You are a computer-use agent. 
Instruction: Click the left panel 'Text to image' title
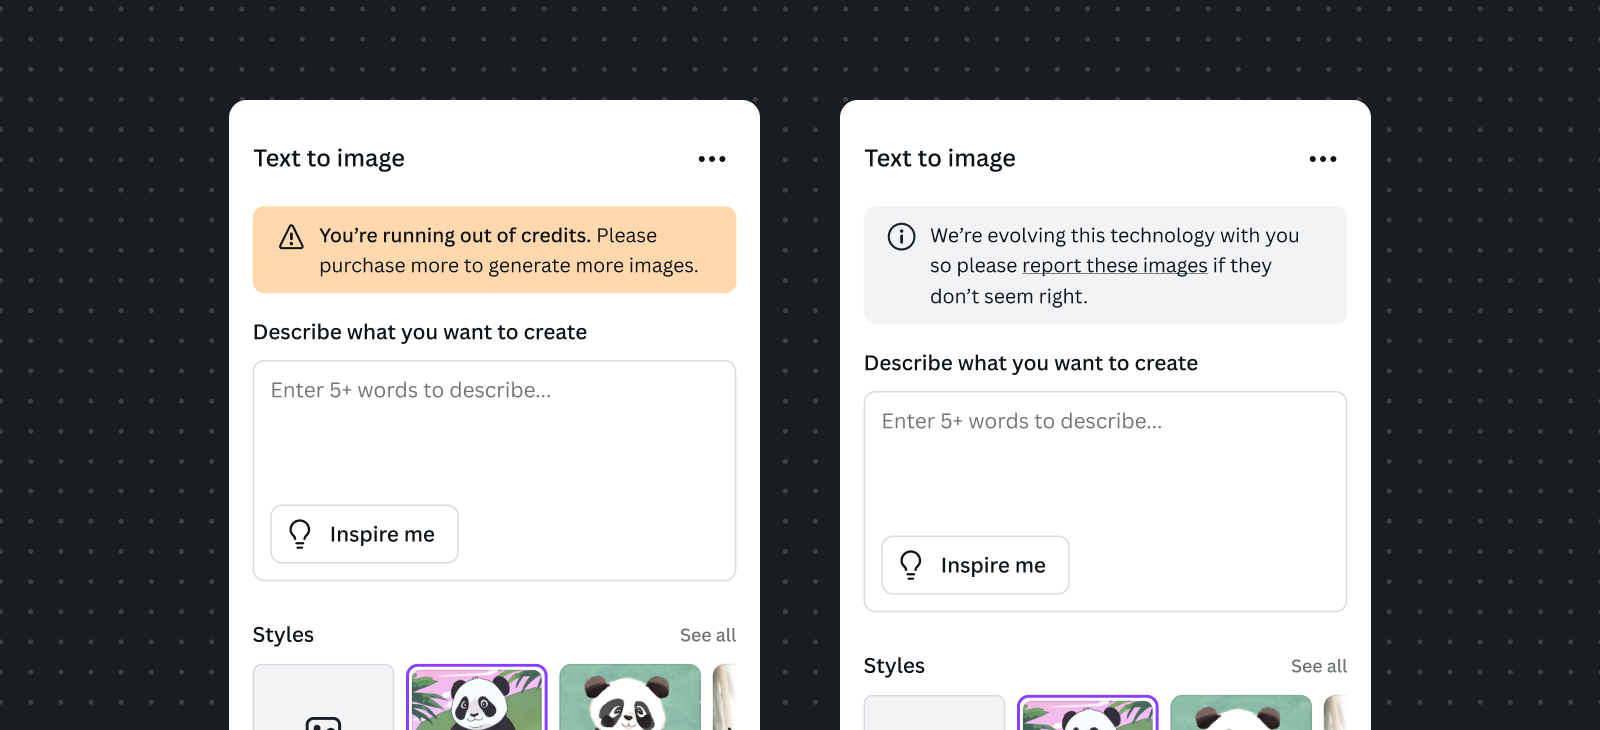click(x=329, y=159)
